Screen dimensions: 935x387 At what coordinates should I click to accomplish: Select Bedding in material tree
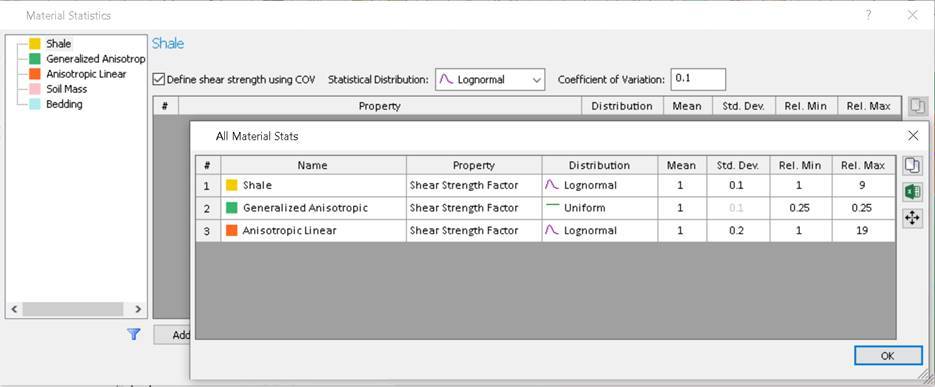coord(64,104)
